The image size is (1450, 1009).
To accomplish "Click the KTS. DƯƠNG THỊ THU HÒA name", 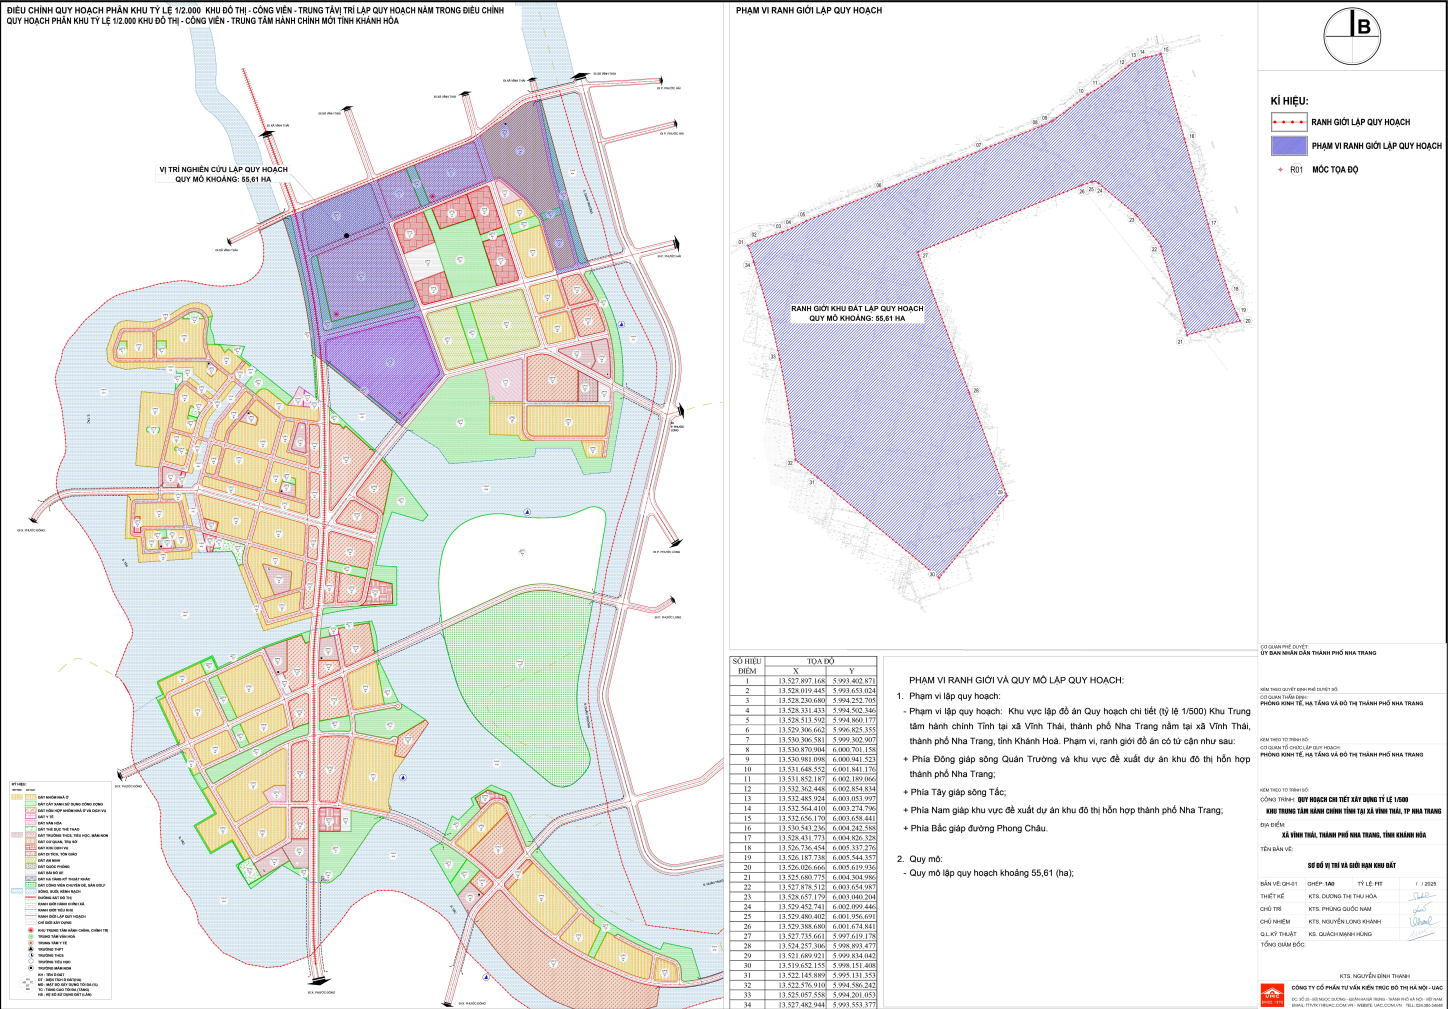I will point(1343,896).
